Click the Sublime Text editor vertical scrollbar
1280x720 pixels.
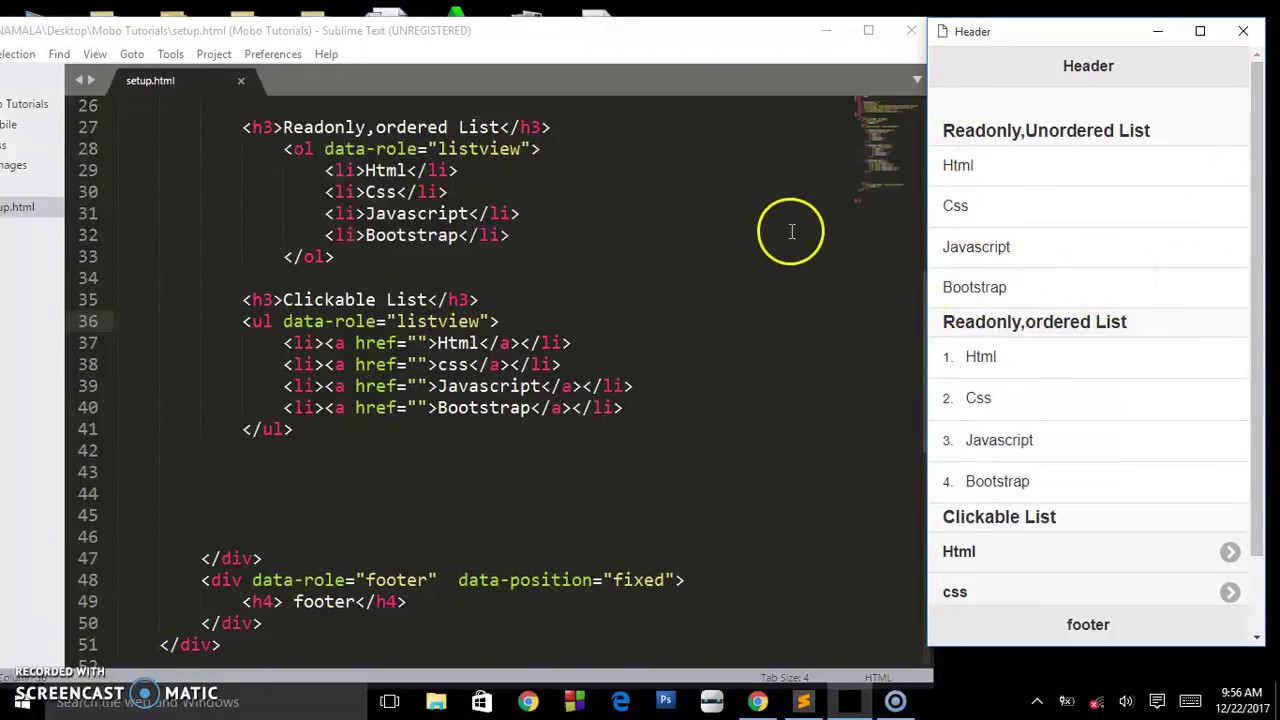pyautogui.click(x=925, y=360)
